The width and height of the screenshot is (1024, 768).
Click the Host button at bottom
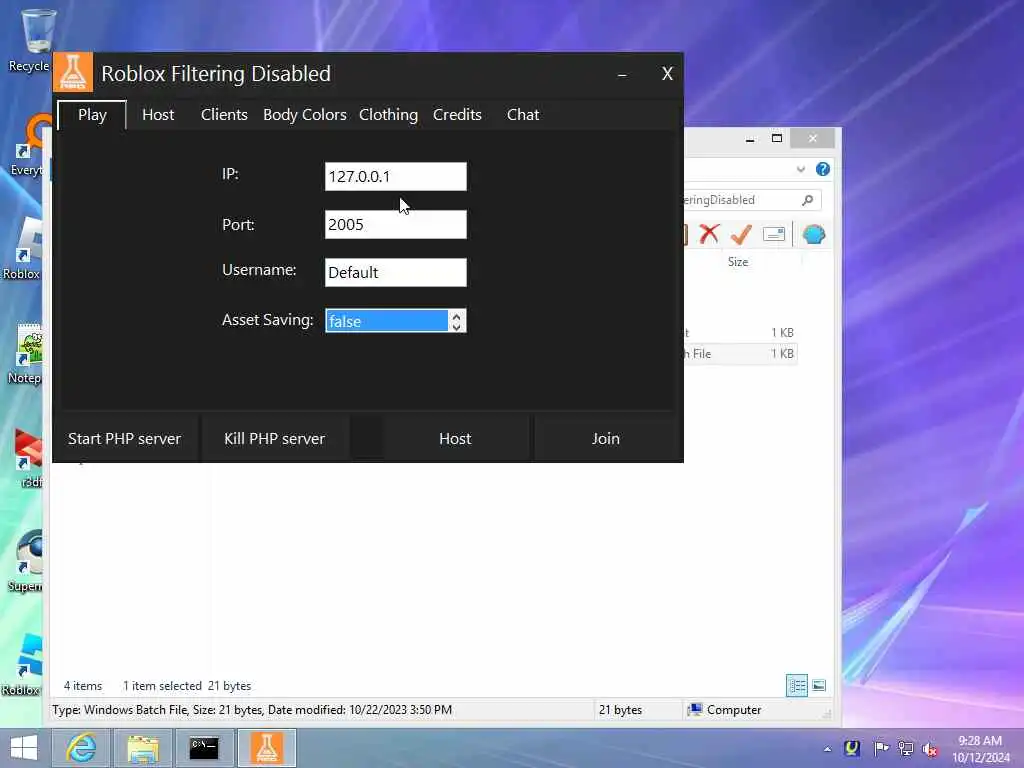click(455, 439)
